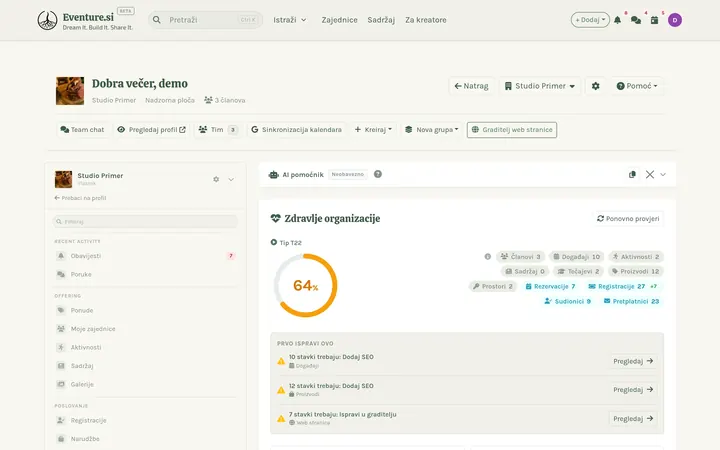720x450 pixels.
Task: Click the Sudionici 9 chip
Action: tap(568, 301)
